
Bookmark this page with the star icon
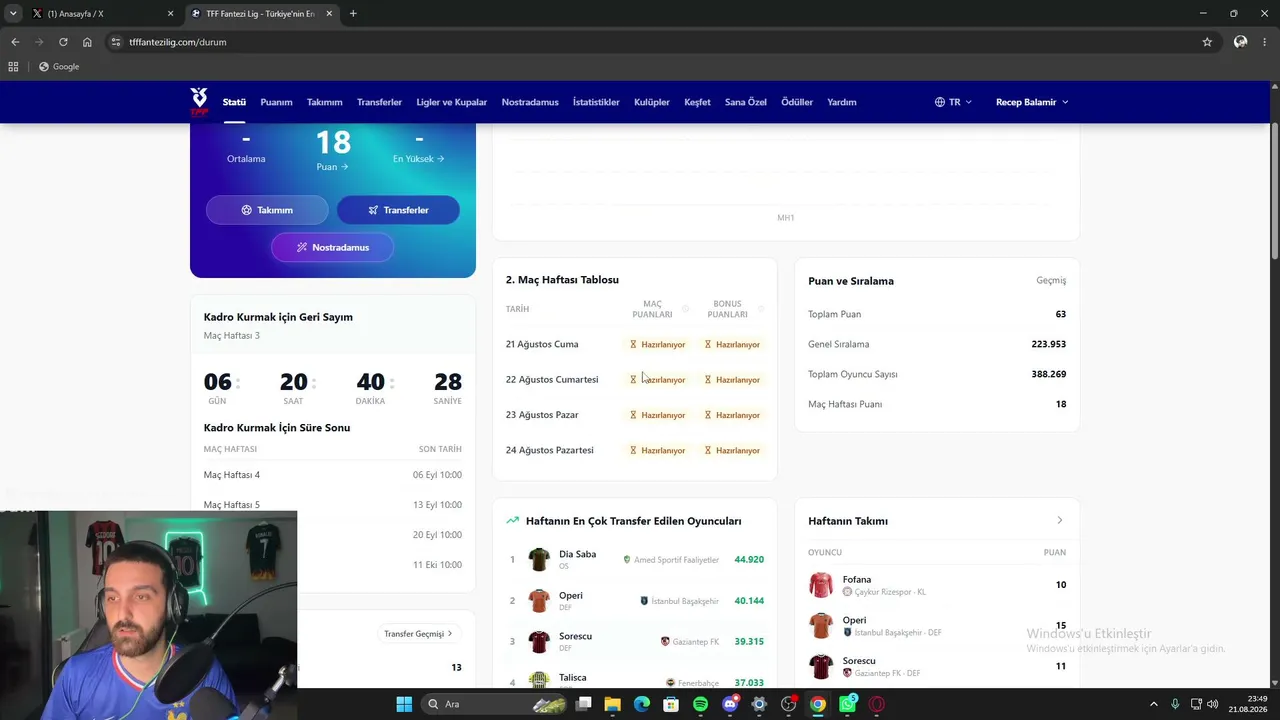coord(1207,42)
